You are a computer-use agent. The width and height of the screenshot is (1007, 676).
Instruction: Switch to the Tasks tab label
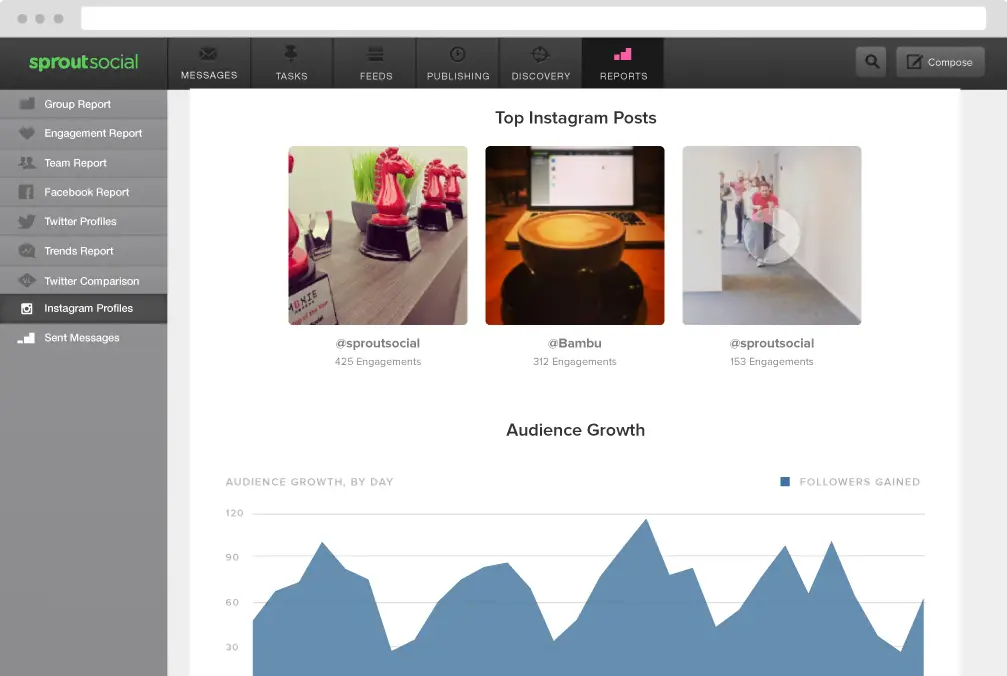292,76
